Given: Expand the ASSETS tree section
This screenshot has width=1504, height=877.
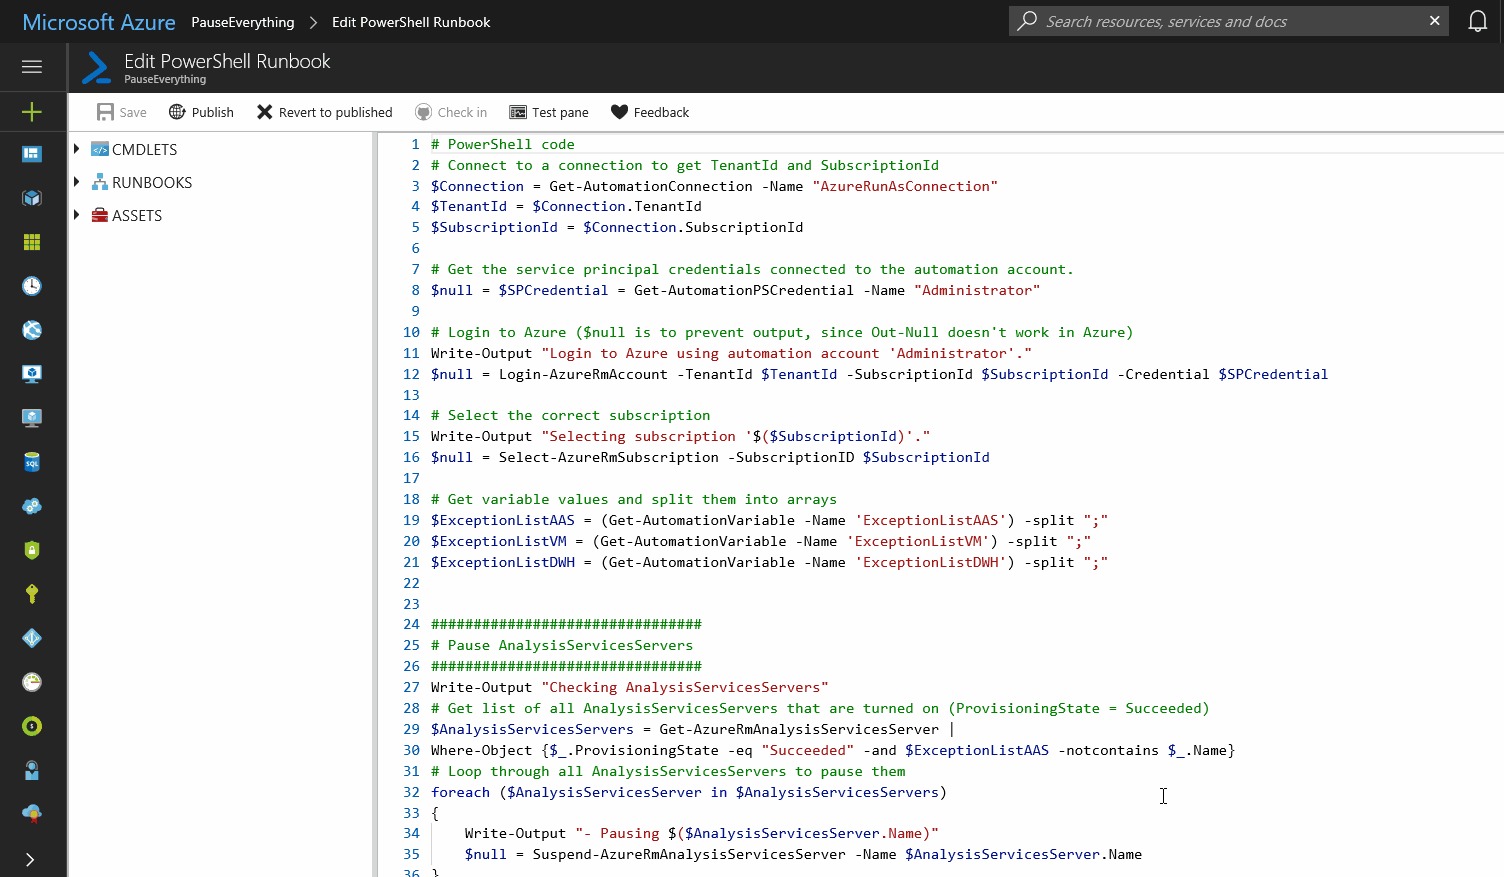Looking at the screenshot, I should tap(77, 215).
